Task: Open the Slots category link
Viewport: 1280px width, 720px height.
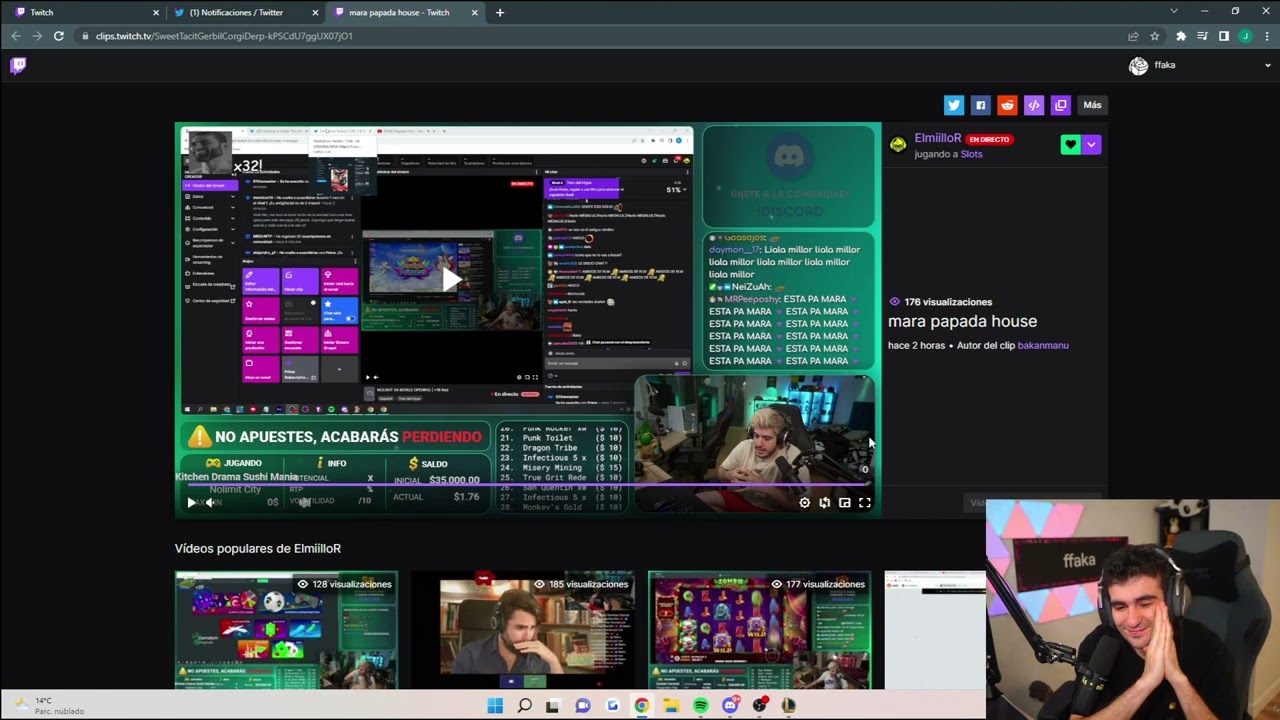Action: 971,154
